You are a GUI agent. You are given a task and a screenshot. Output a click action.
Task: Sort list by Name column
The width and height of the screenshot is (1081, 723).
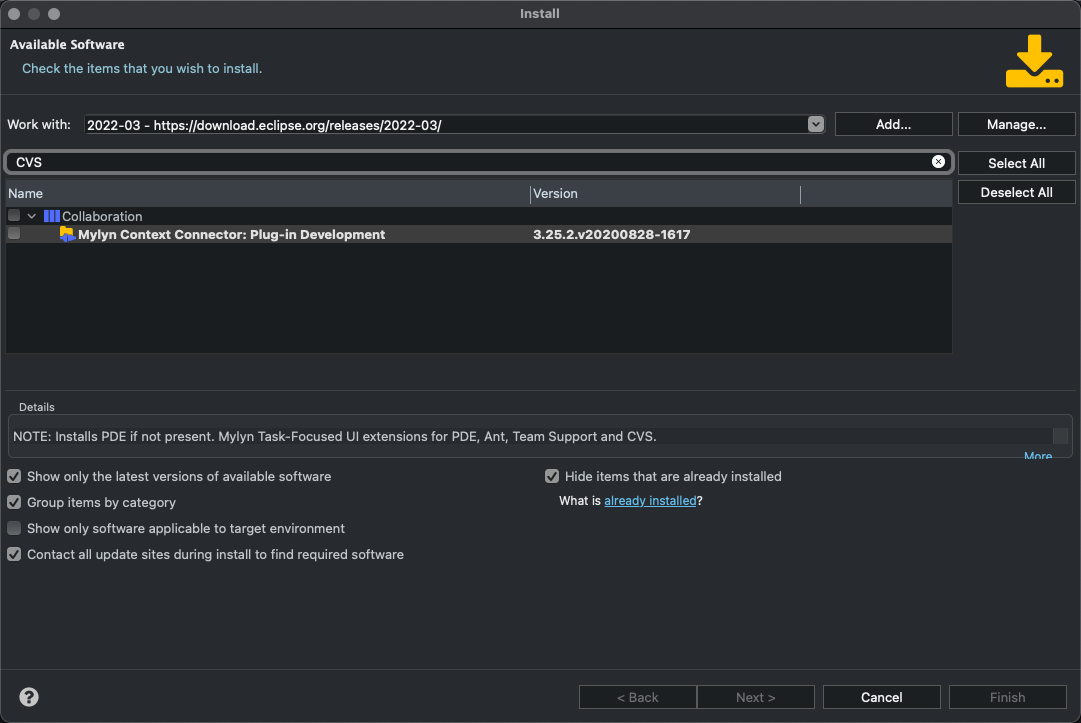tap(267, 194)
